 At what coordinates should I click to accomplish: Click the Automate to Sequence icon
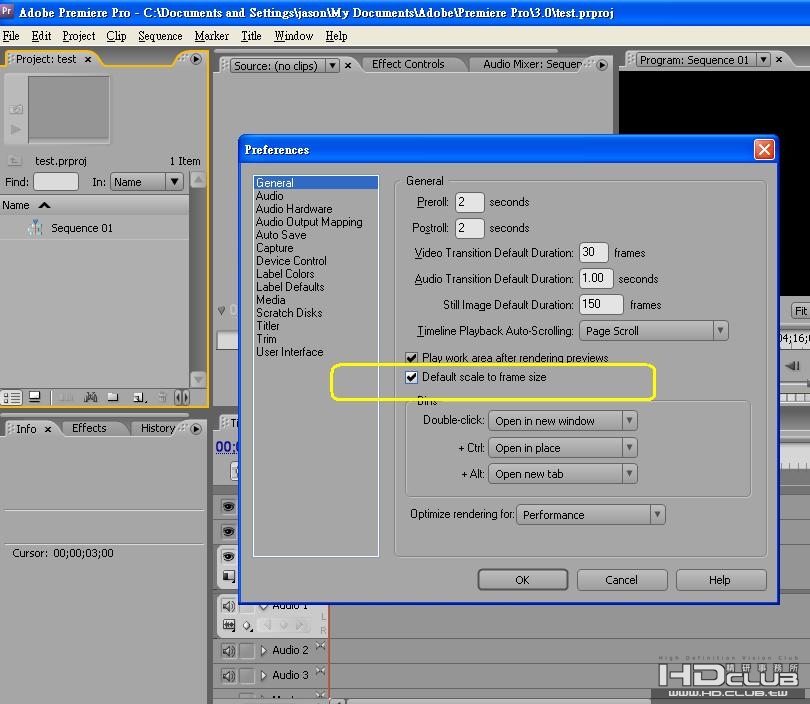click(x=66, y=397)
